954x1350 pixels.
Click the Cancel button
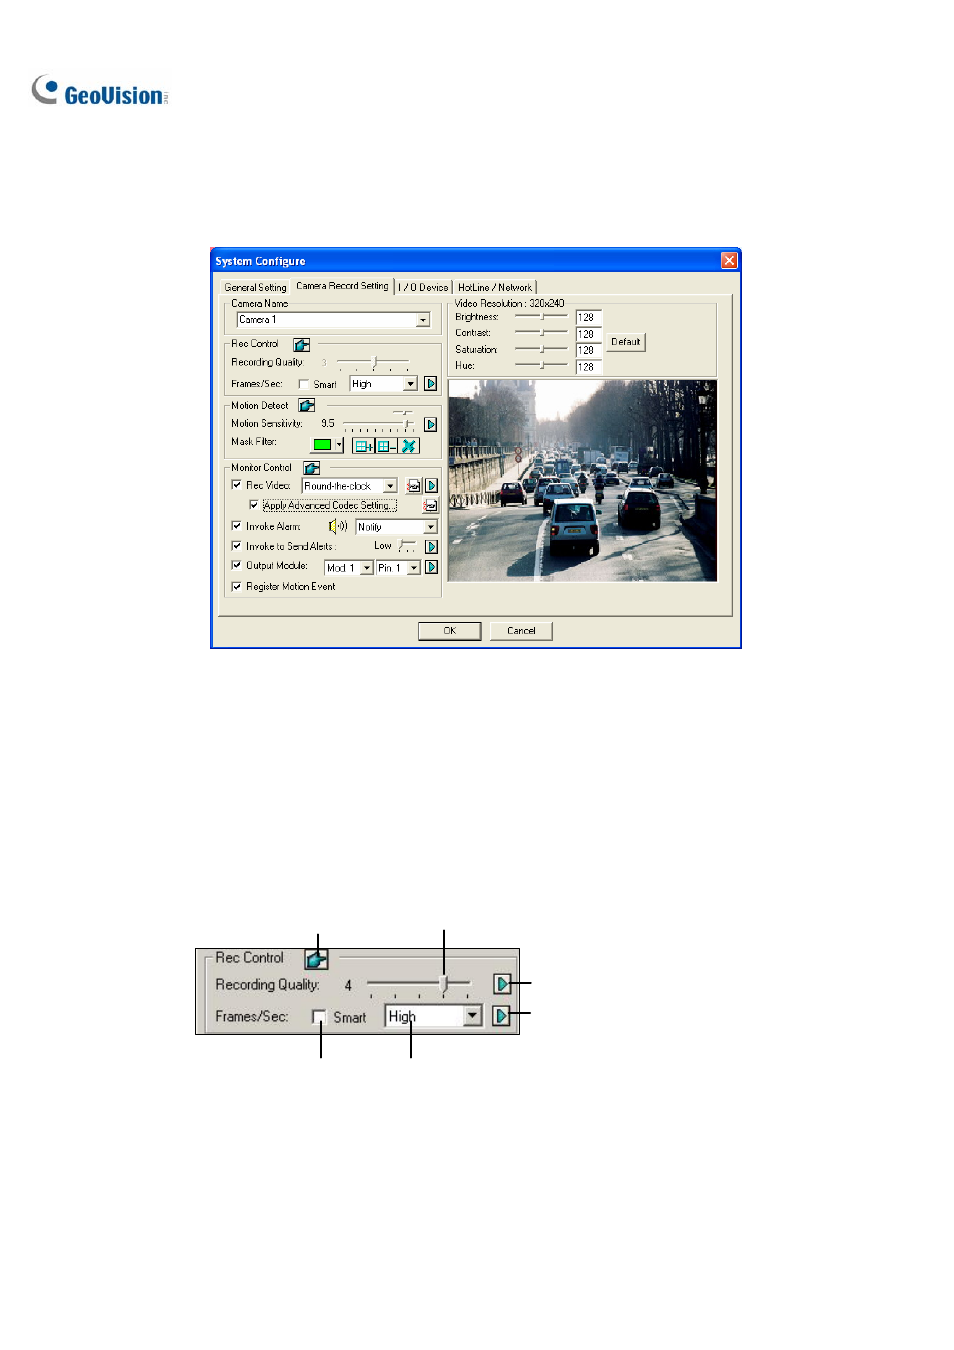tap(521, 631)
